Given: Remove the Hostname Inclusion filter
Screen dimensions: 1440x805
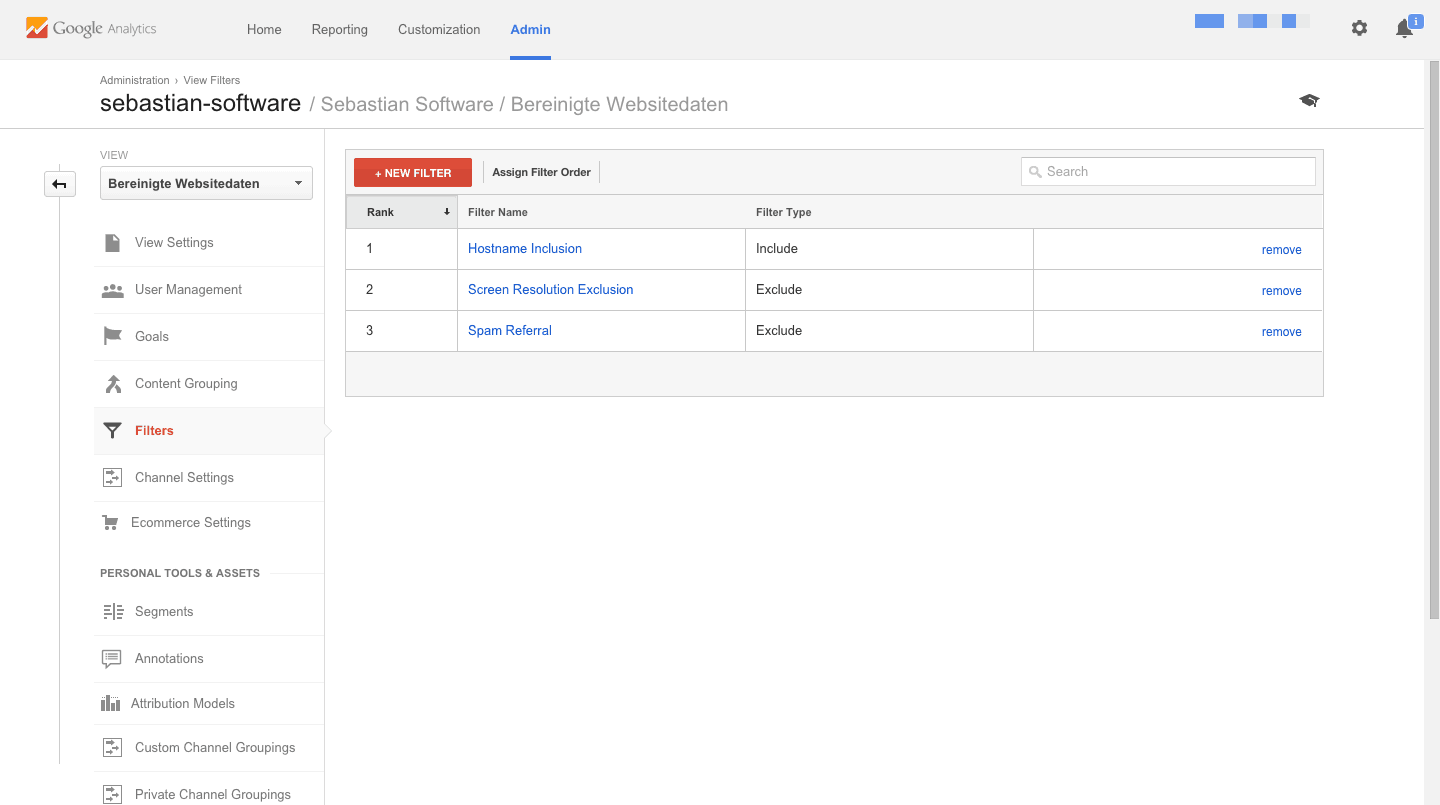Looking at the screenshot, I should 1281,250.
